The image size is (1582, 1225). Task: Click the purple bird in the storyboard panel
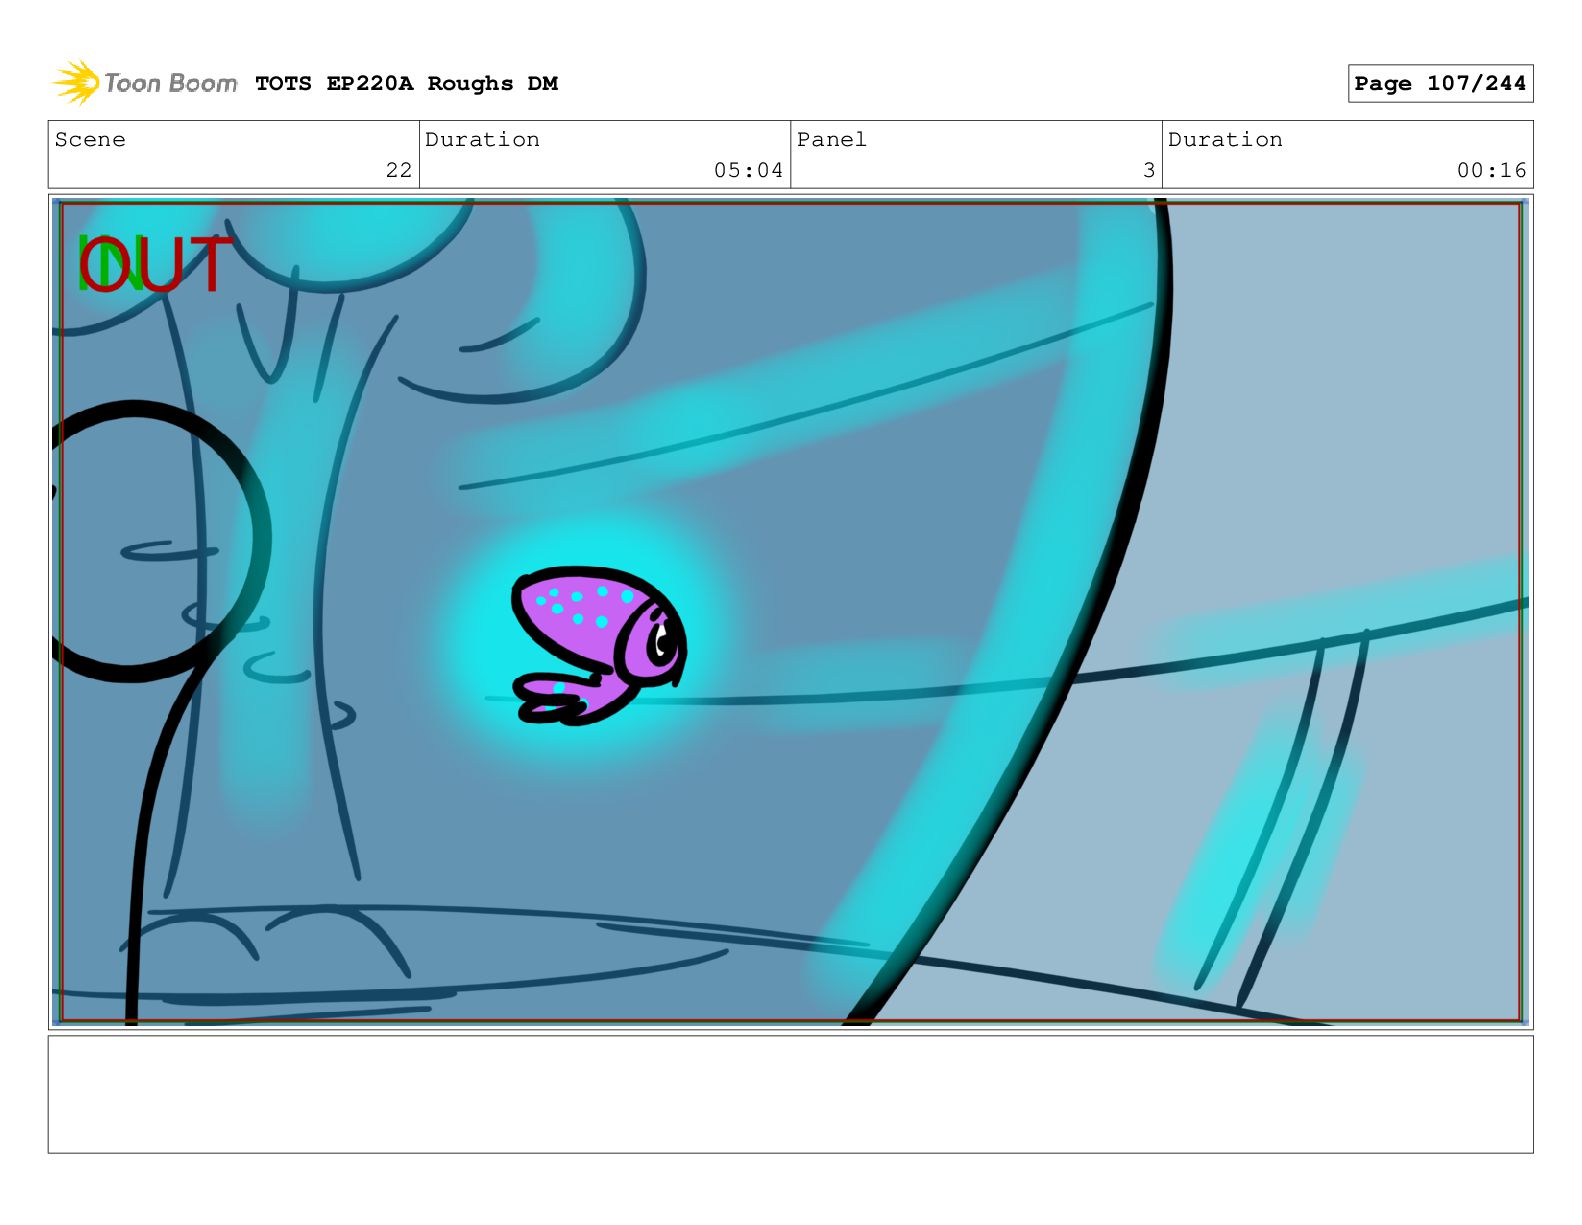click(x=599, y=646)
